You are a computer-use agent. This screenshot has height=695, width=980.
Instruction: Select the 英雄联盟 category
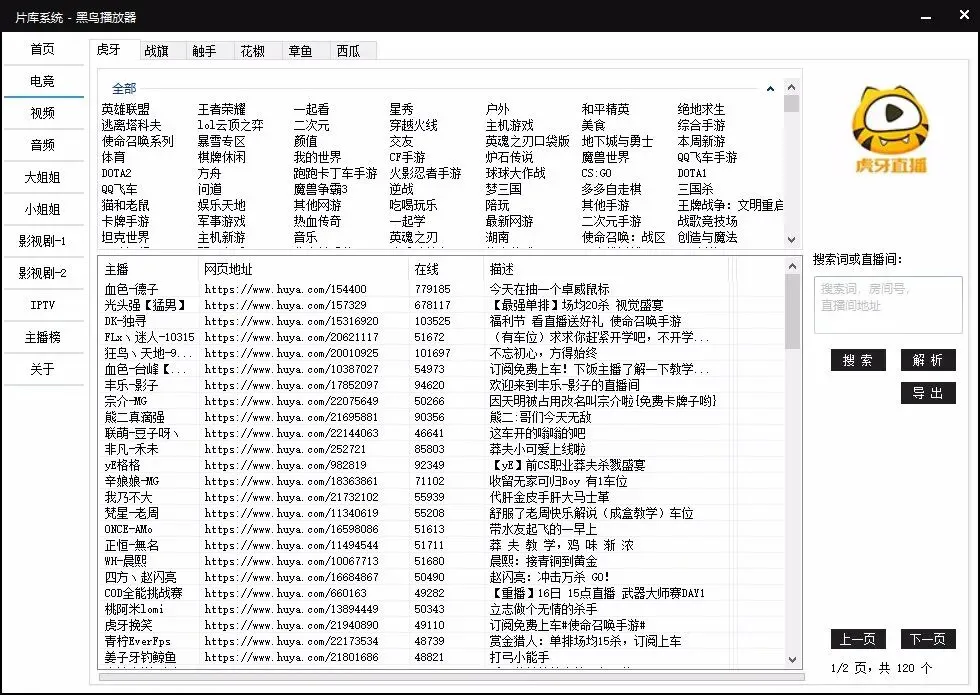coord(126,109)
